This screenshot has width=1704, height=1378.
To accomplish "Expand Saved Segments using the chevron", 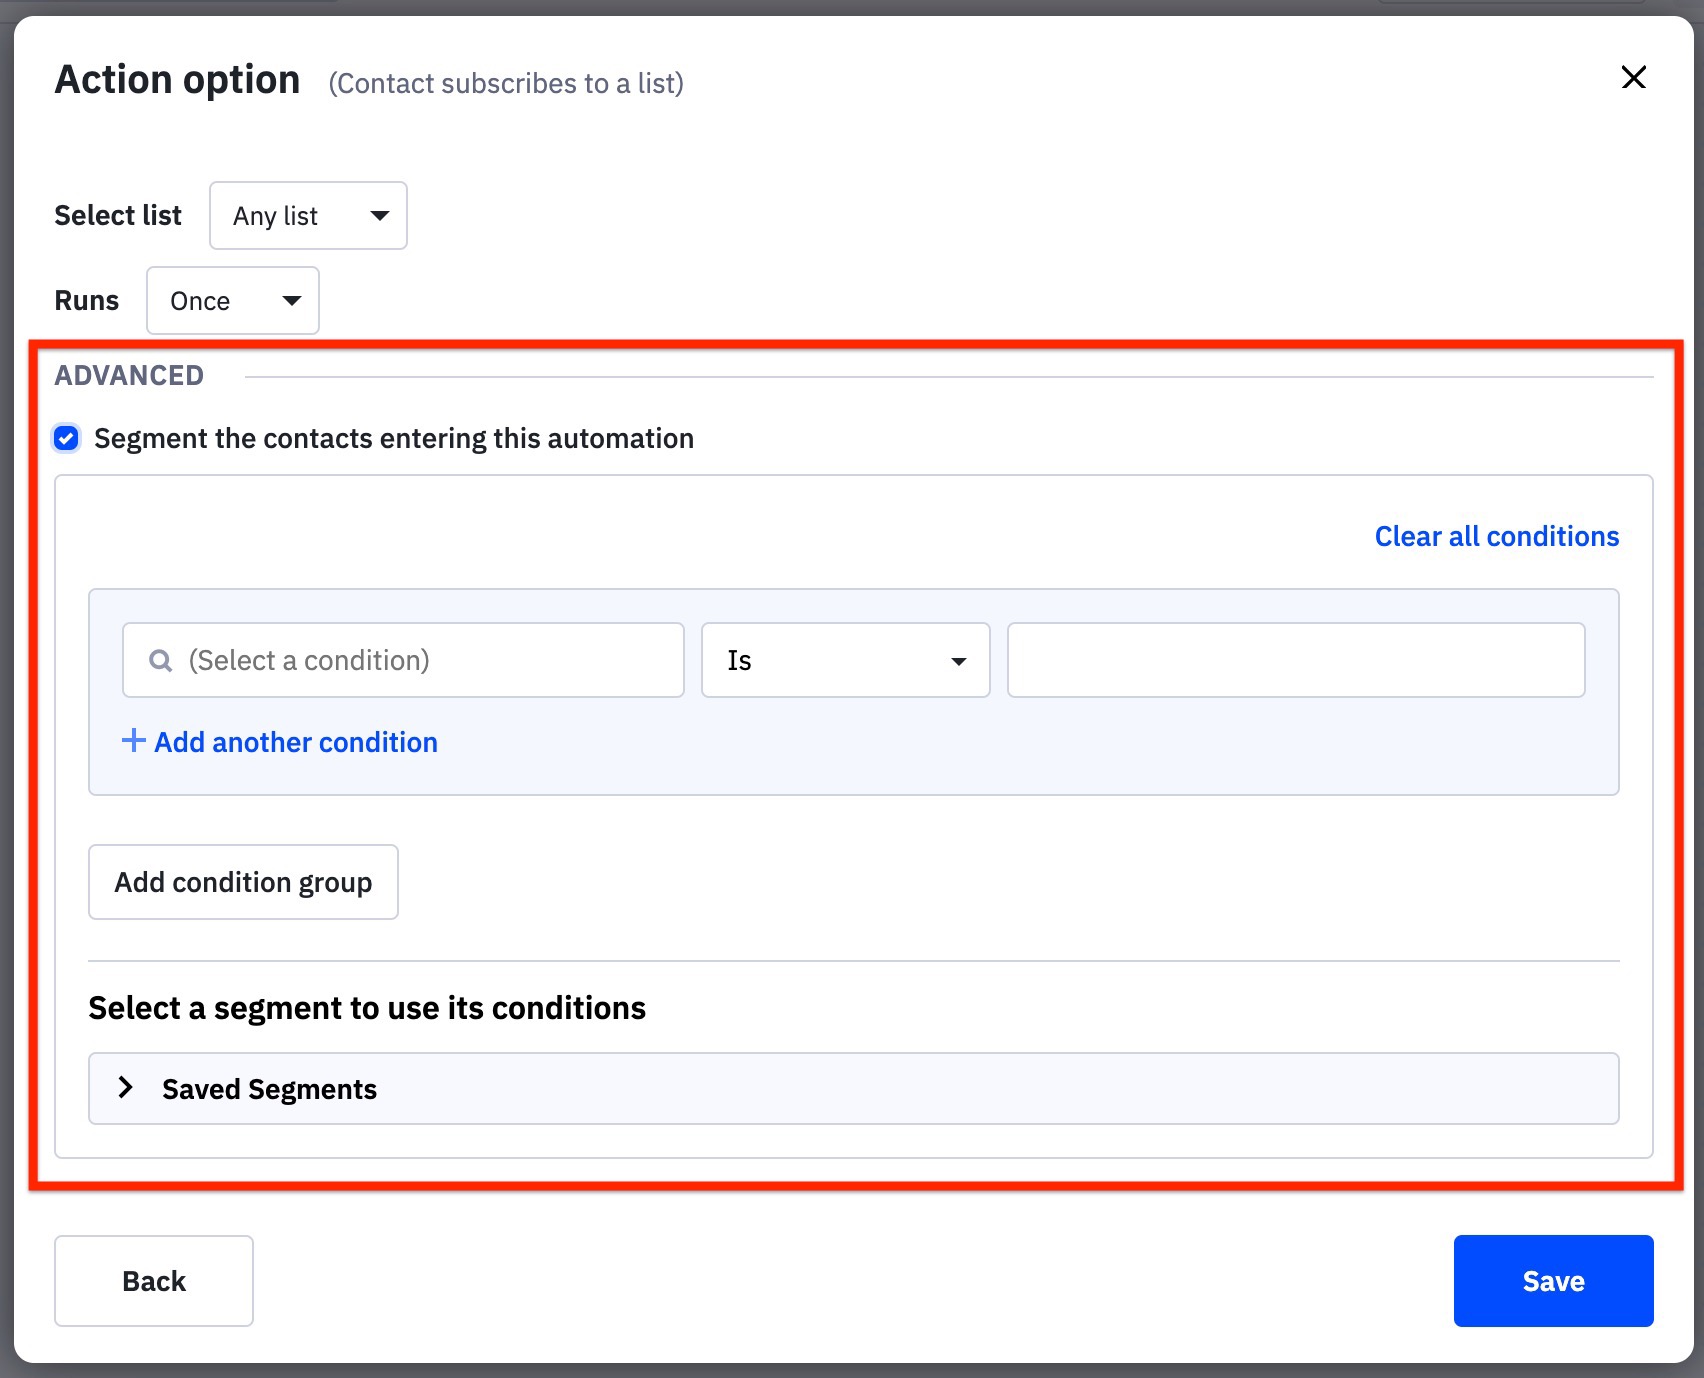I will [126, 1088].
